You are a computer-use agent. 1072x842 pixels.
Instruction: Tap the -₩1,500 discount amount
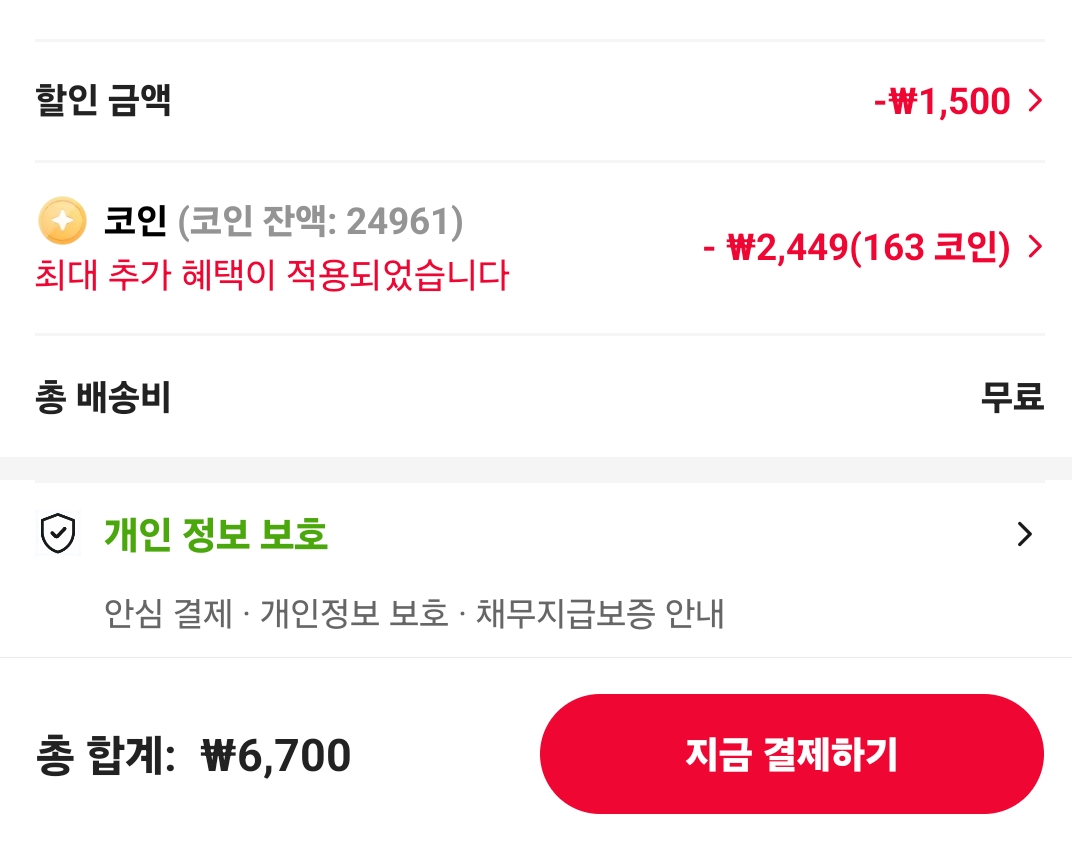point(941,101)
